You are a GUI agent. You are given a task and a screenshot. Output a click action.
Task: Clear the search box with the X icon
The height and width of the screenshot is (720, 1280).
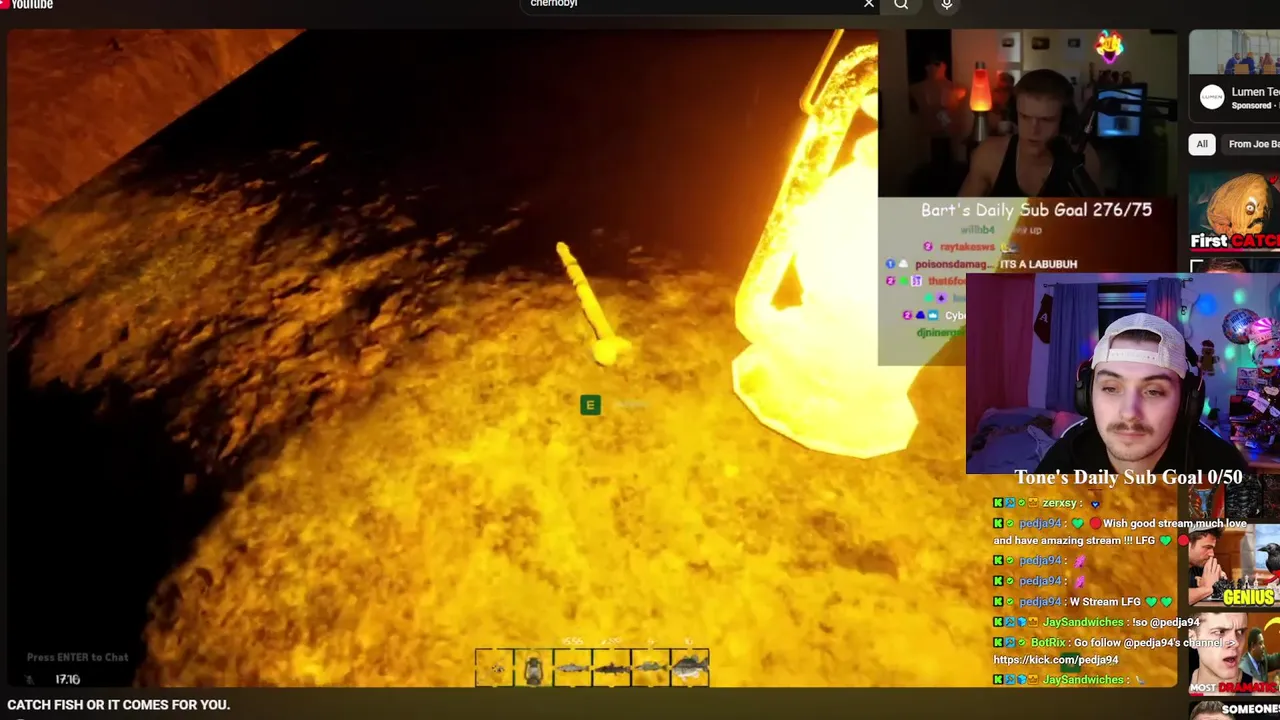[869, 4]
